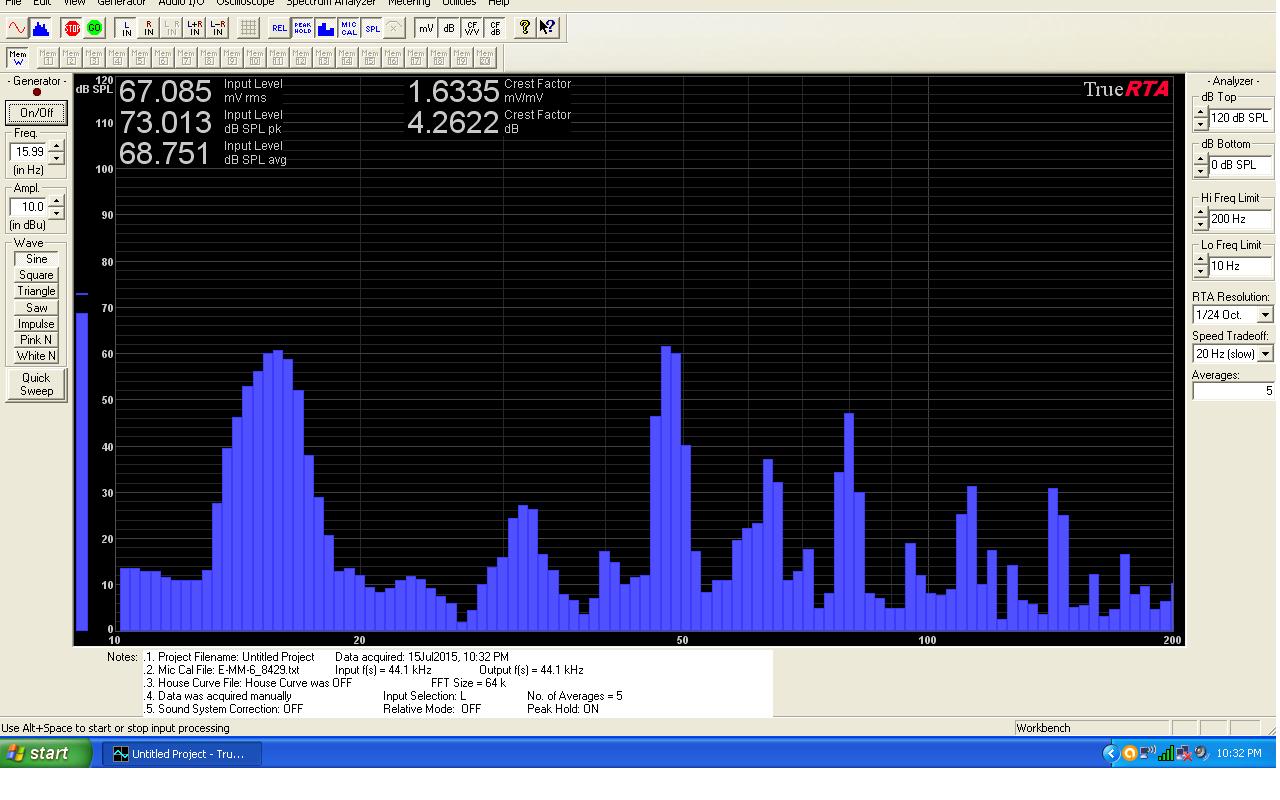Open the Spectrum Analyzer menu

coord(331,3)
